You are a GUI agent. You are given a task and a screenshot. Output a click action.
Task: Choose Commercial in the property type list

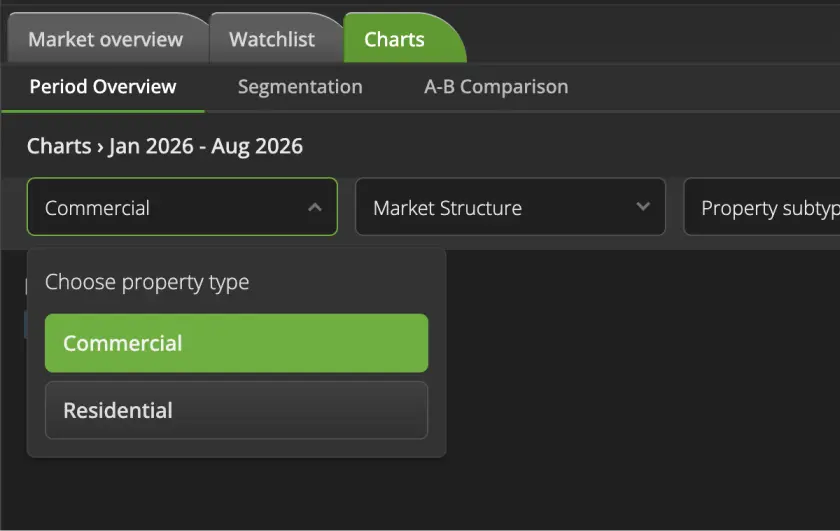236,343
